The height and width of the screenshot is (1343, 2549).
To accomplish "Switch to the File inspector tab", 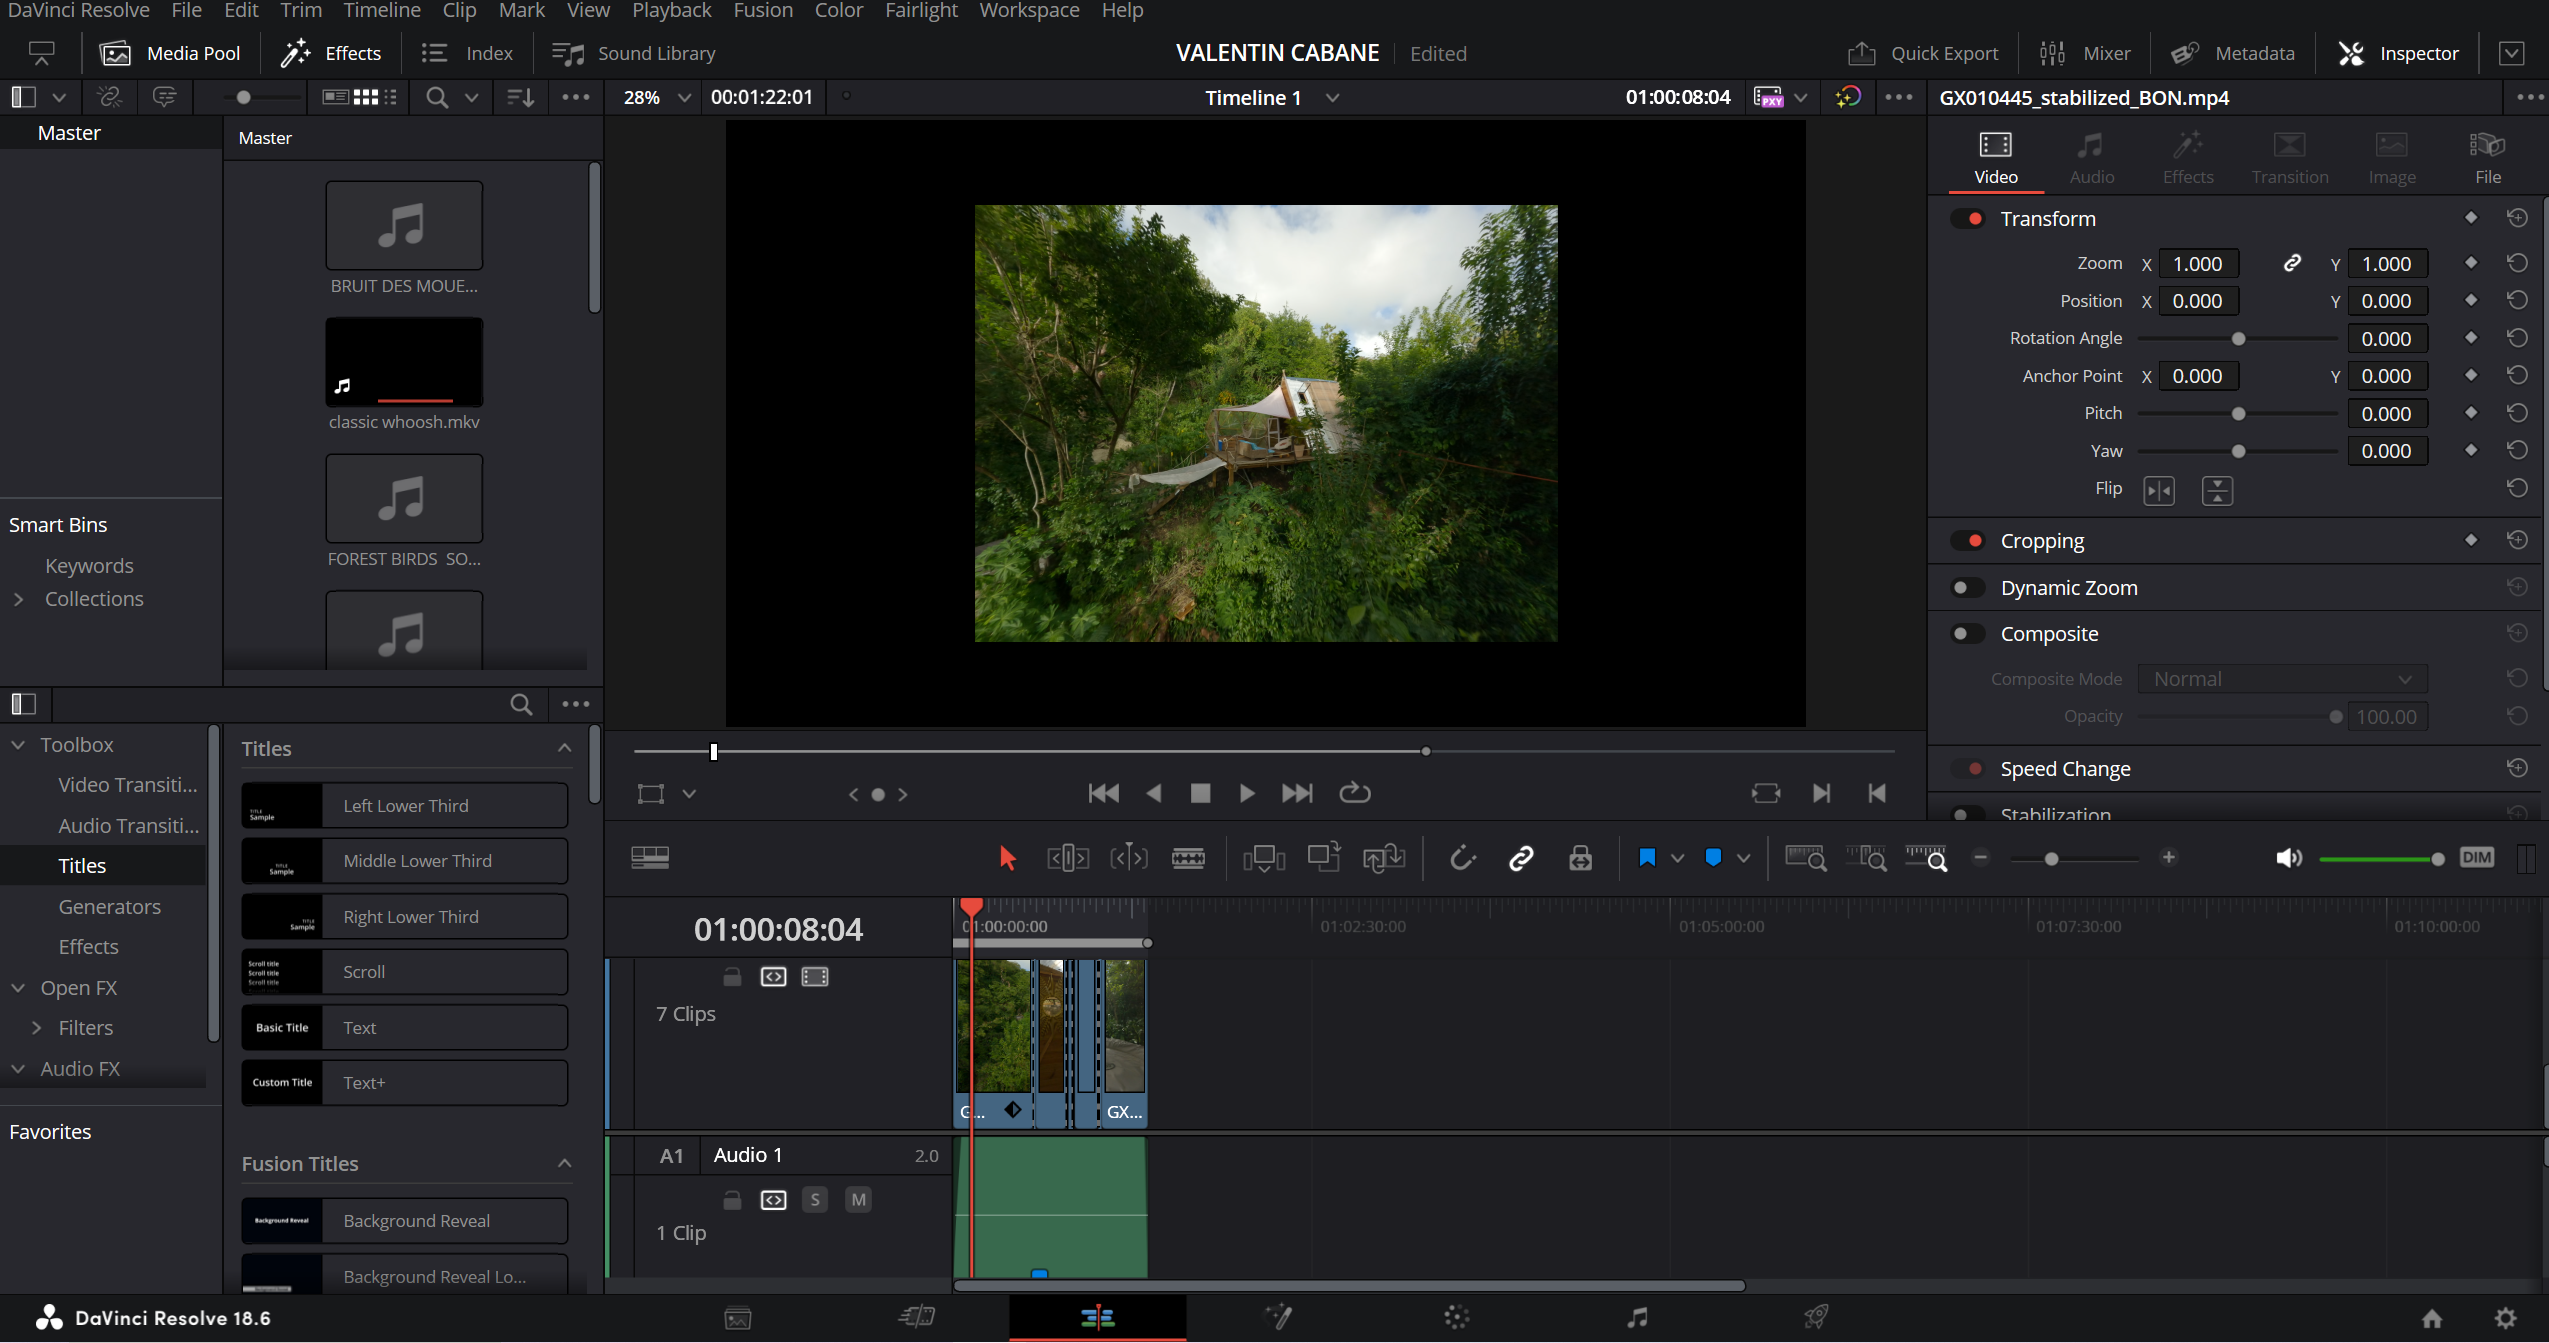I will click(2487, 158).
